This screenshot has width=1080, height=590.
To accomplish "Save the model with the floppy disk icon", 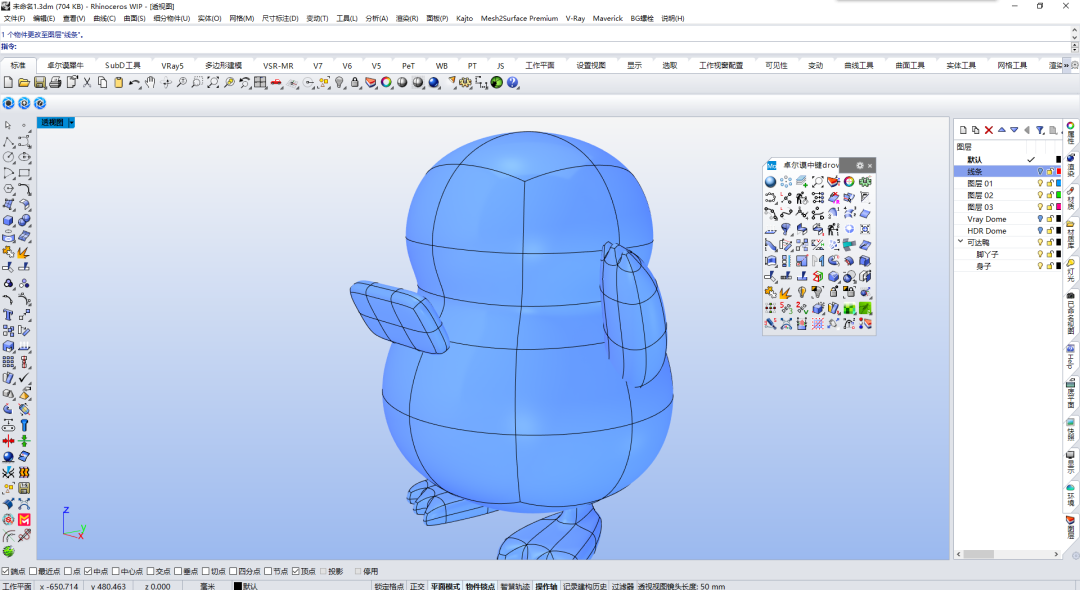I will [x=39, y=83].
